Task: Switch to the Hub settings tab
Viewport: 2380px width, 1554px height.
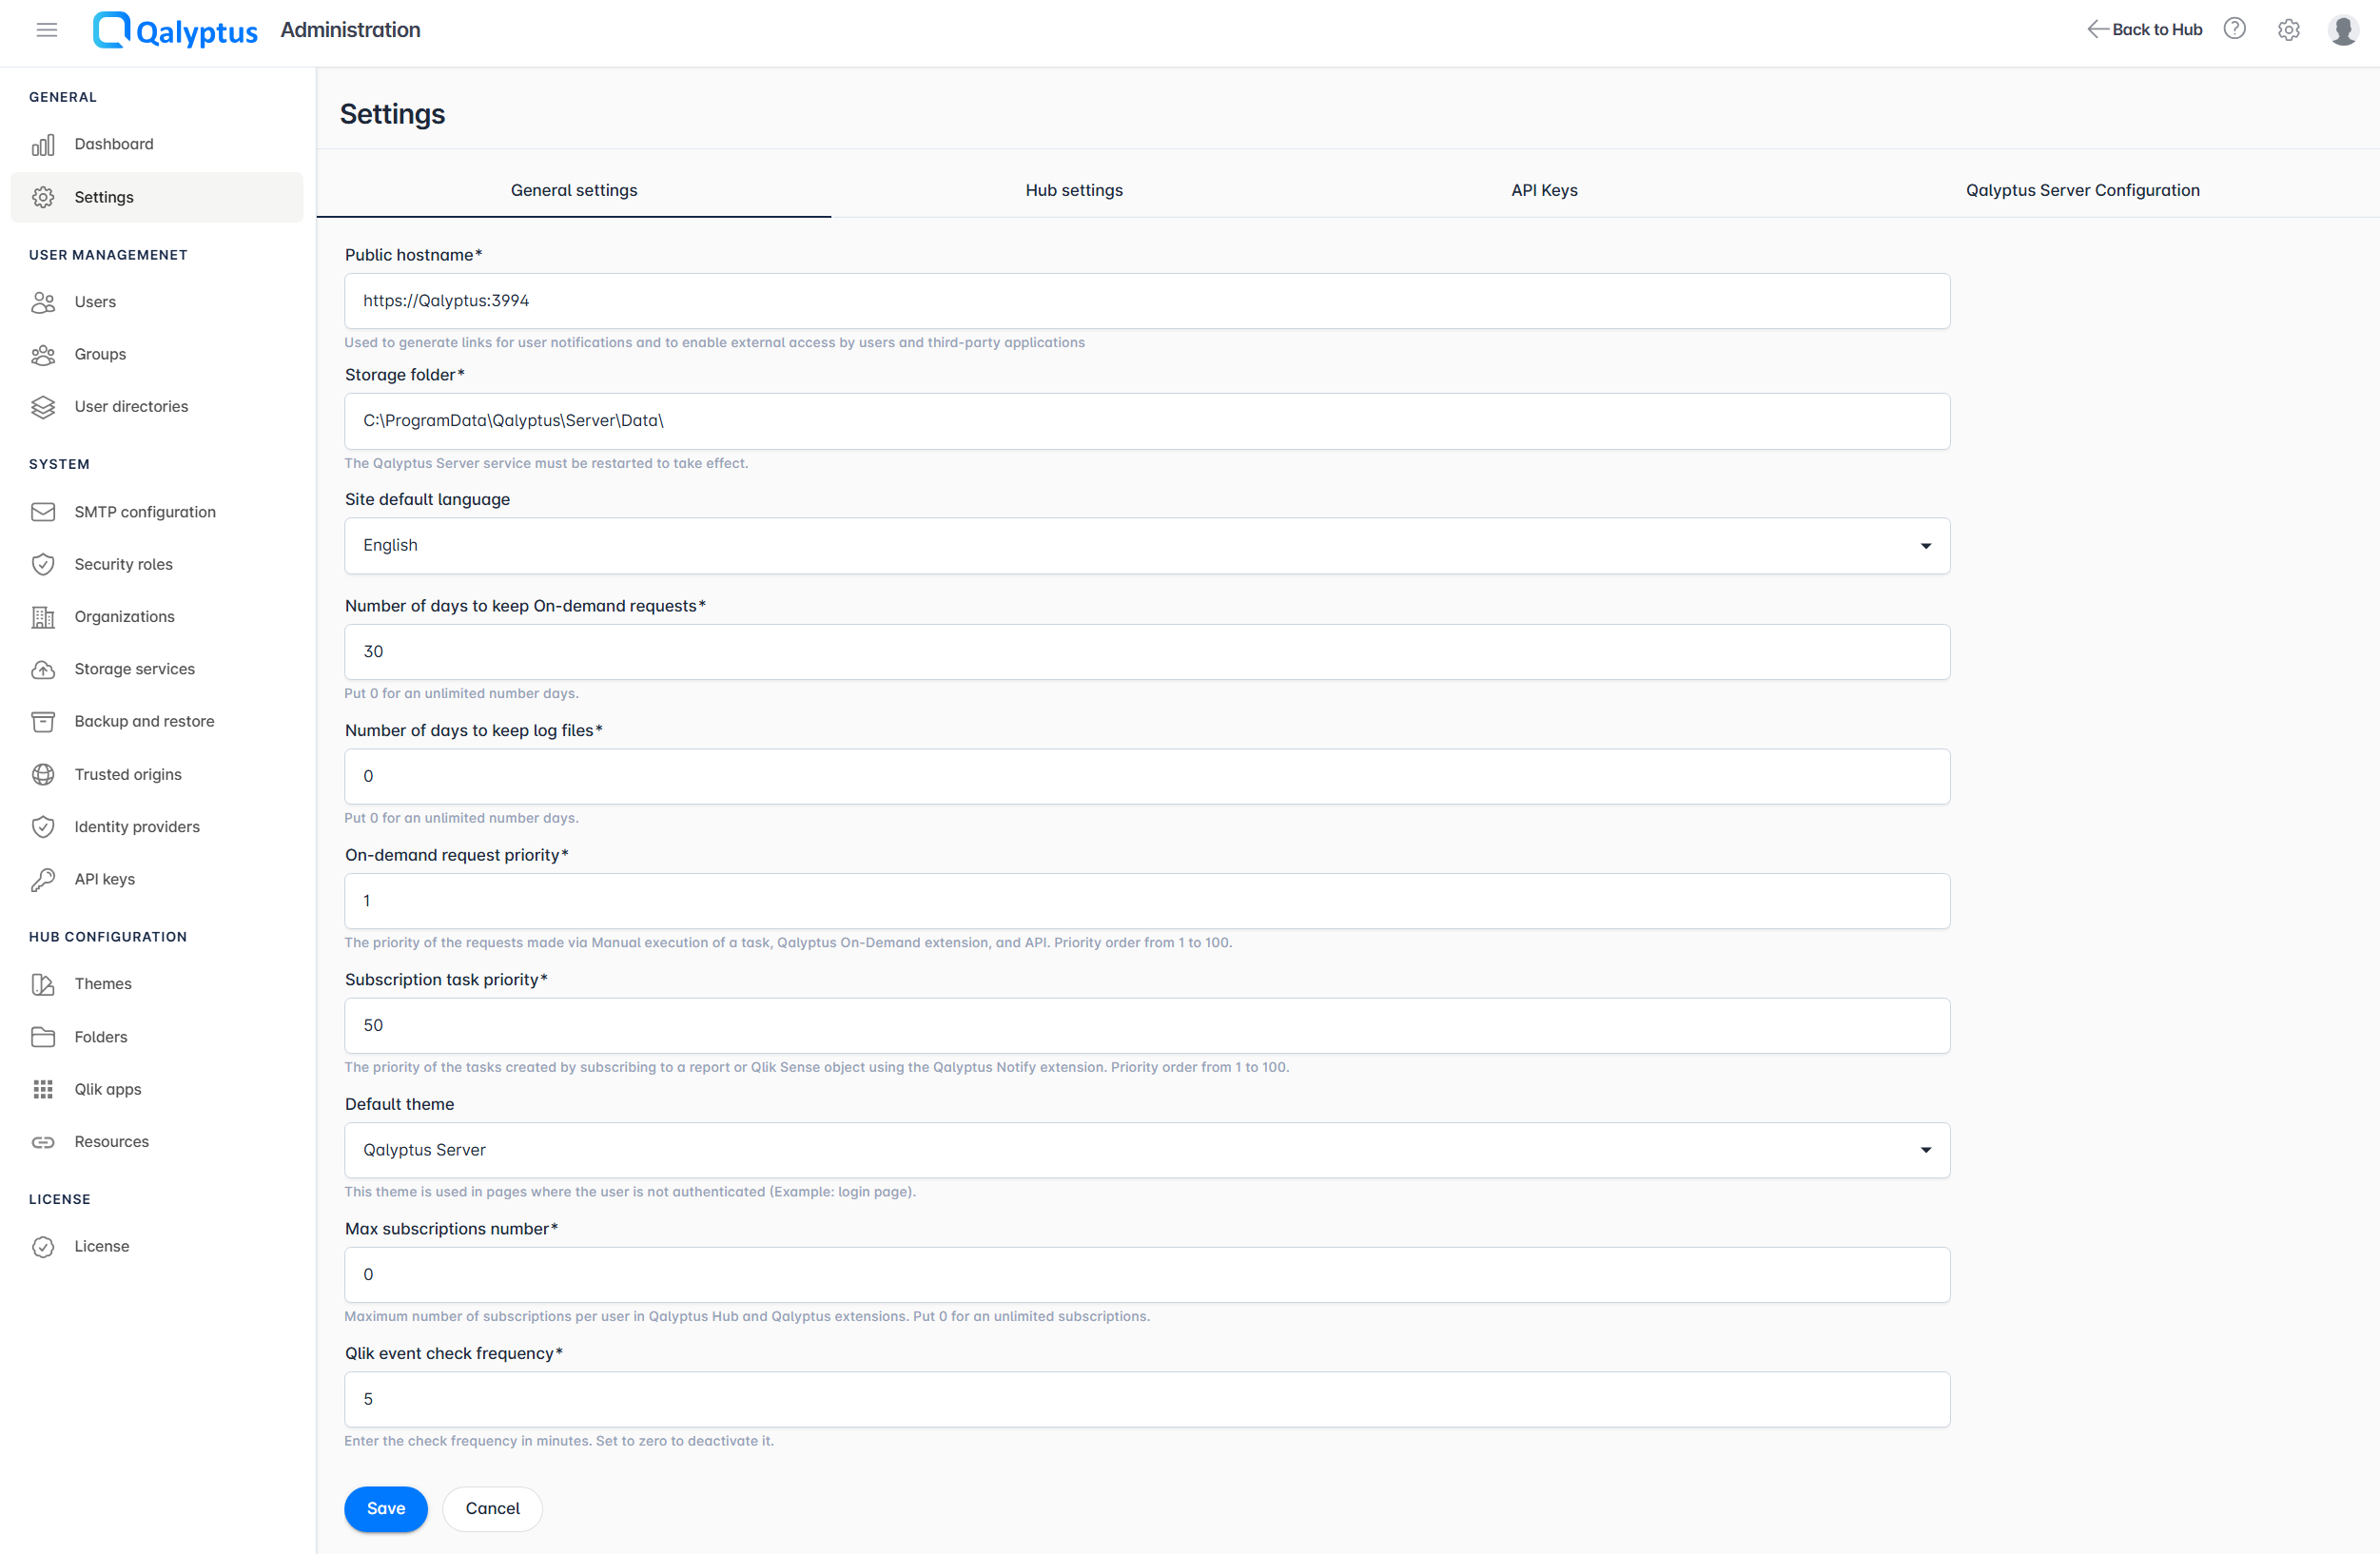Action: tap(1073, 190)
